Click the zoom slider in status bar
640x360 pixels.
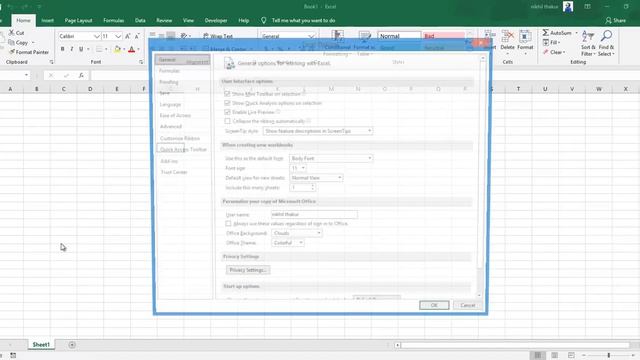point(608,356)
